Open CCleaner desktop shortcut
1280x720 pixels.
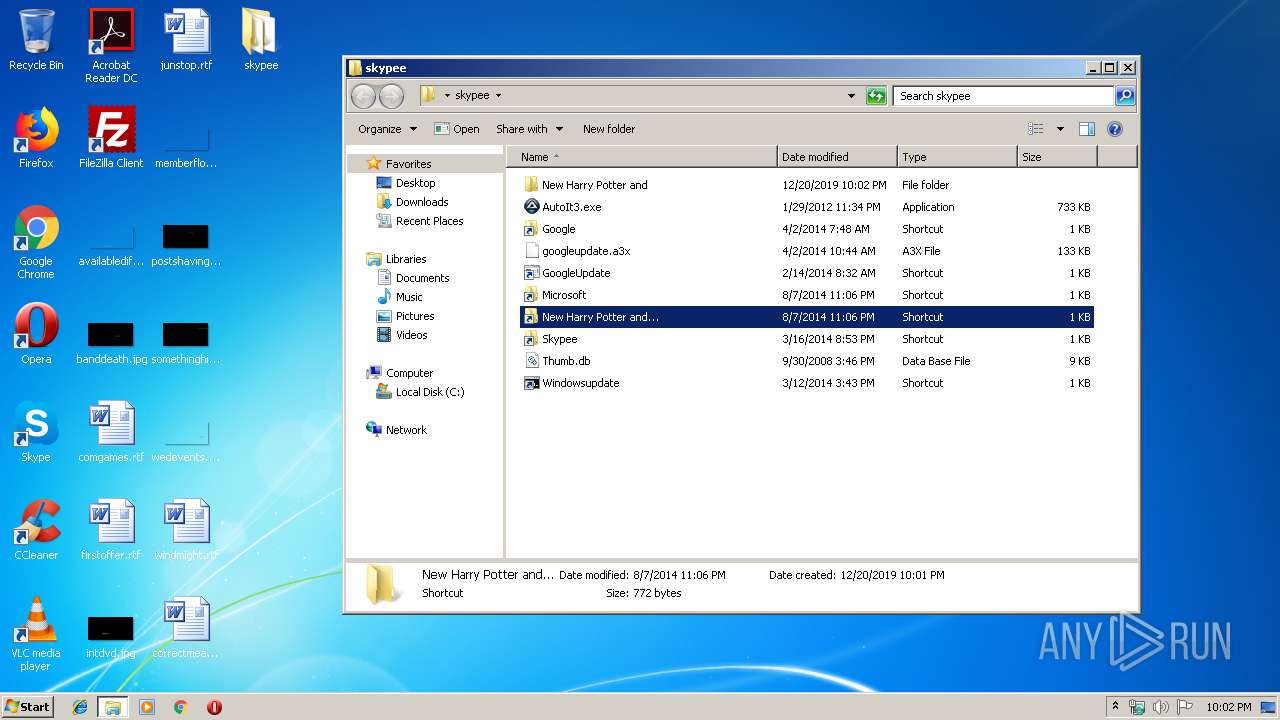(36, 530)
